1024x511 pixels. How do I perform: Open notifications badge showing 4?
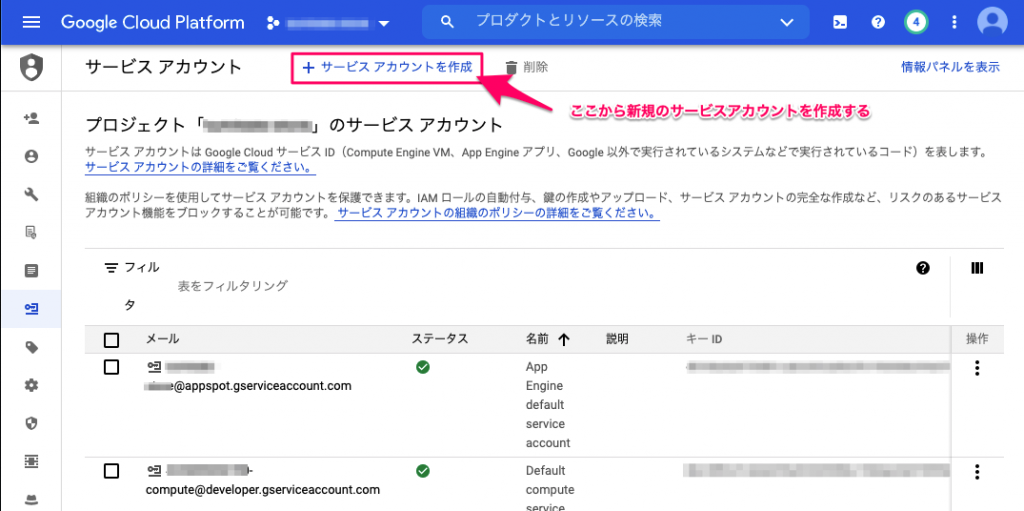tap(916, 23)
